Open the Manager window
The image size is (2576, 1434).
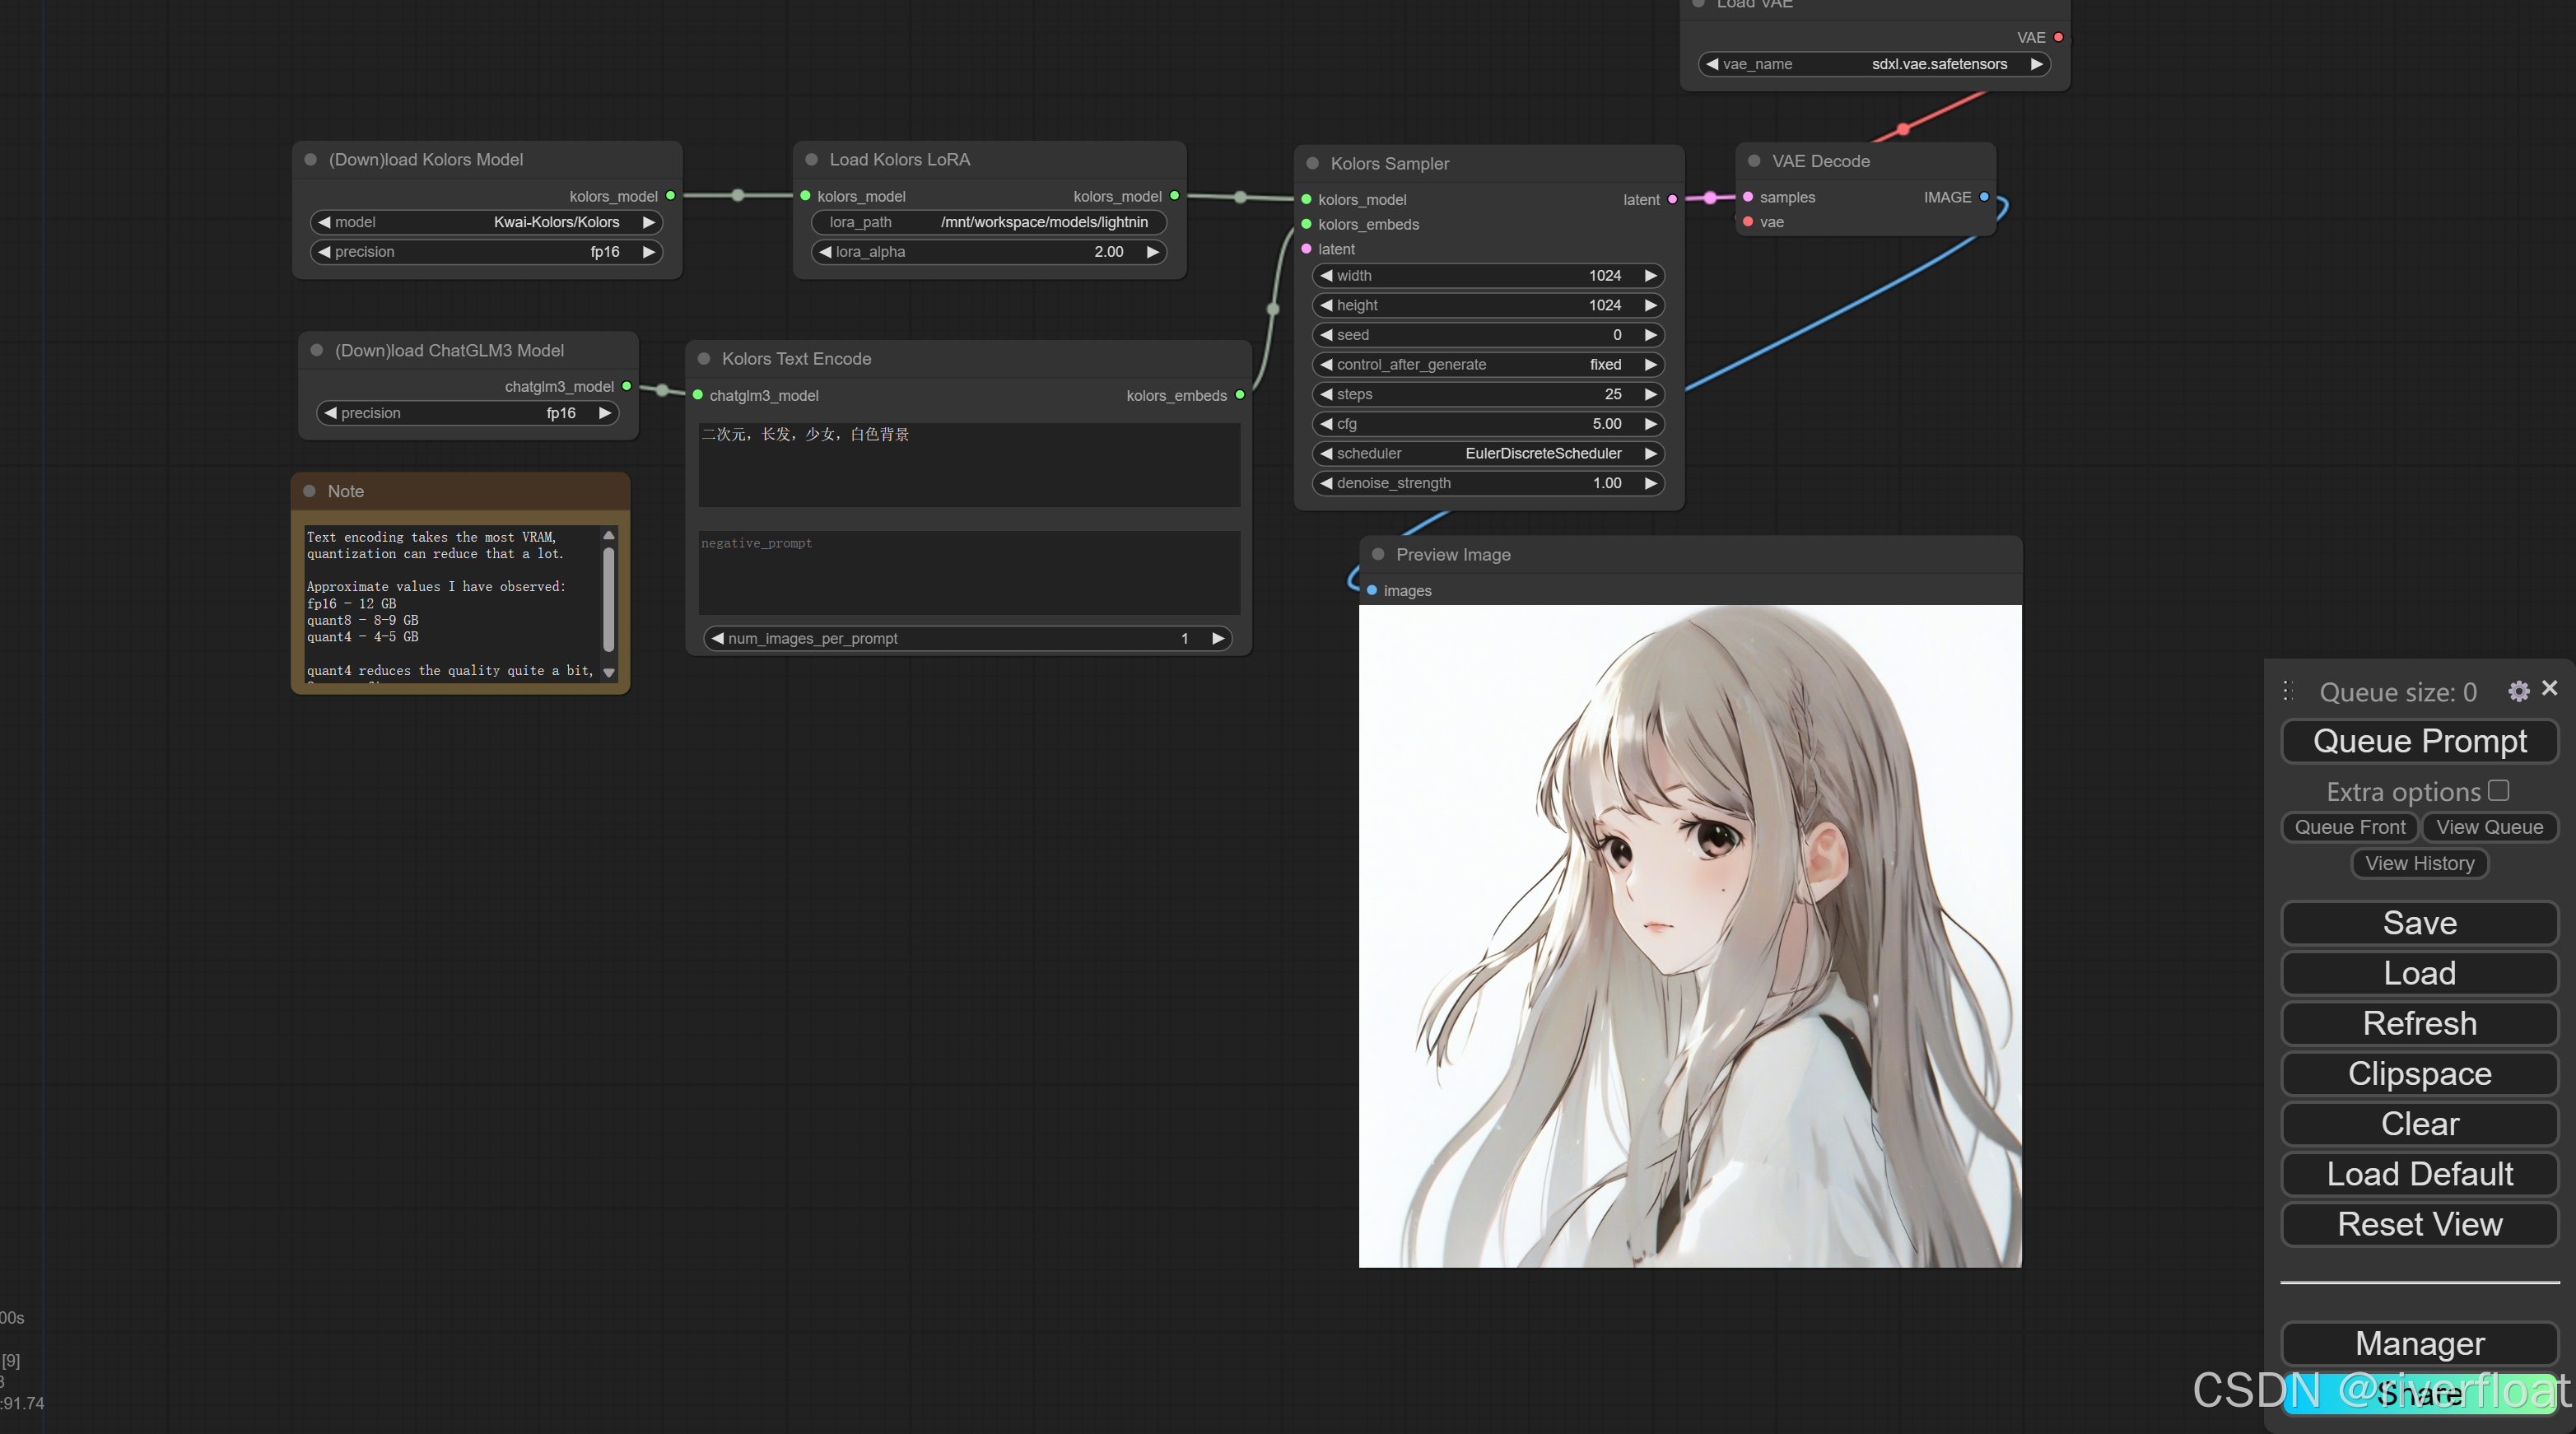(x=2419, y=1344)
